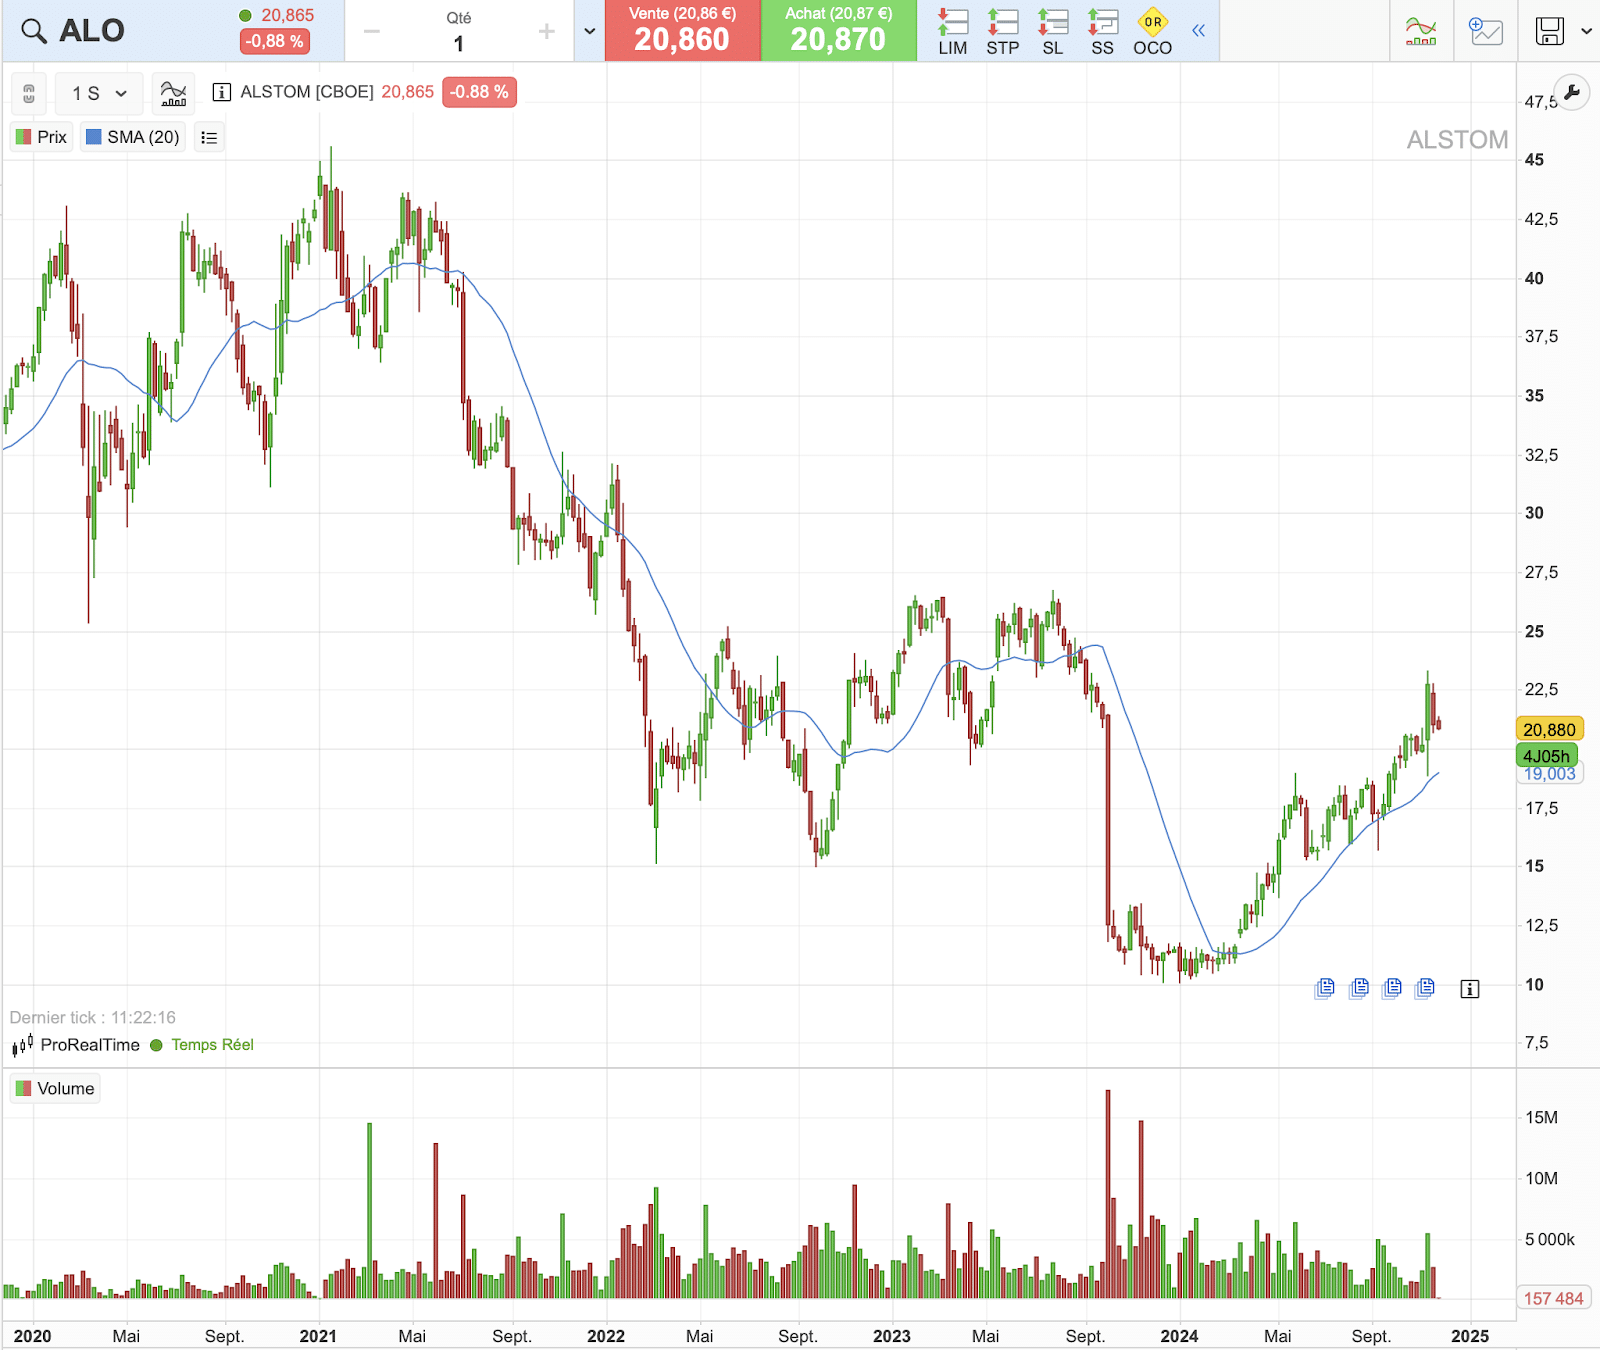The height and width of the screenshot is (1350, 1600).
Task: Open the OCO order option
Action: point(1153,31)
